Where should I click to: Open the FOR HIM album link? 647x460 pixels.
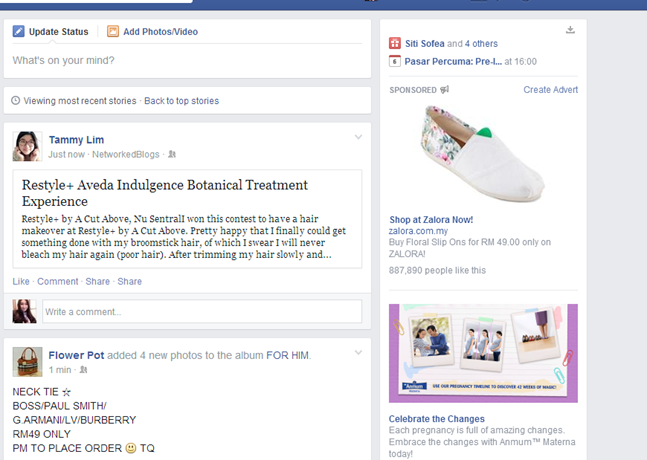[x=287, y=355]
